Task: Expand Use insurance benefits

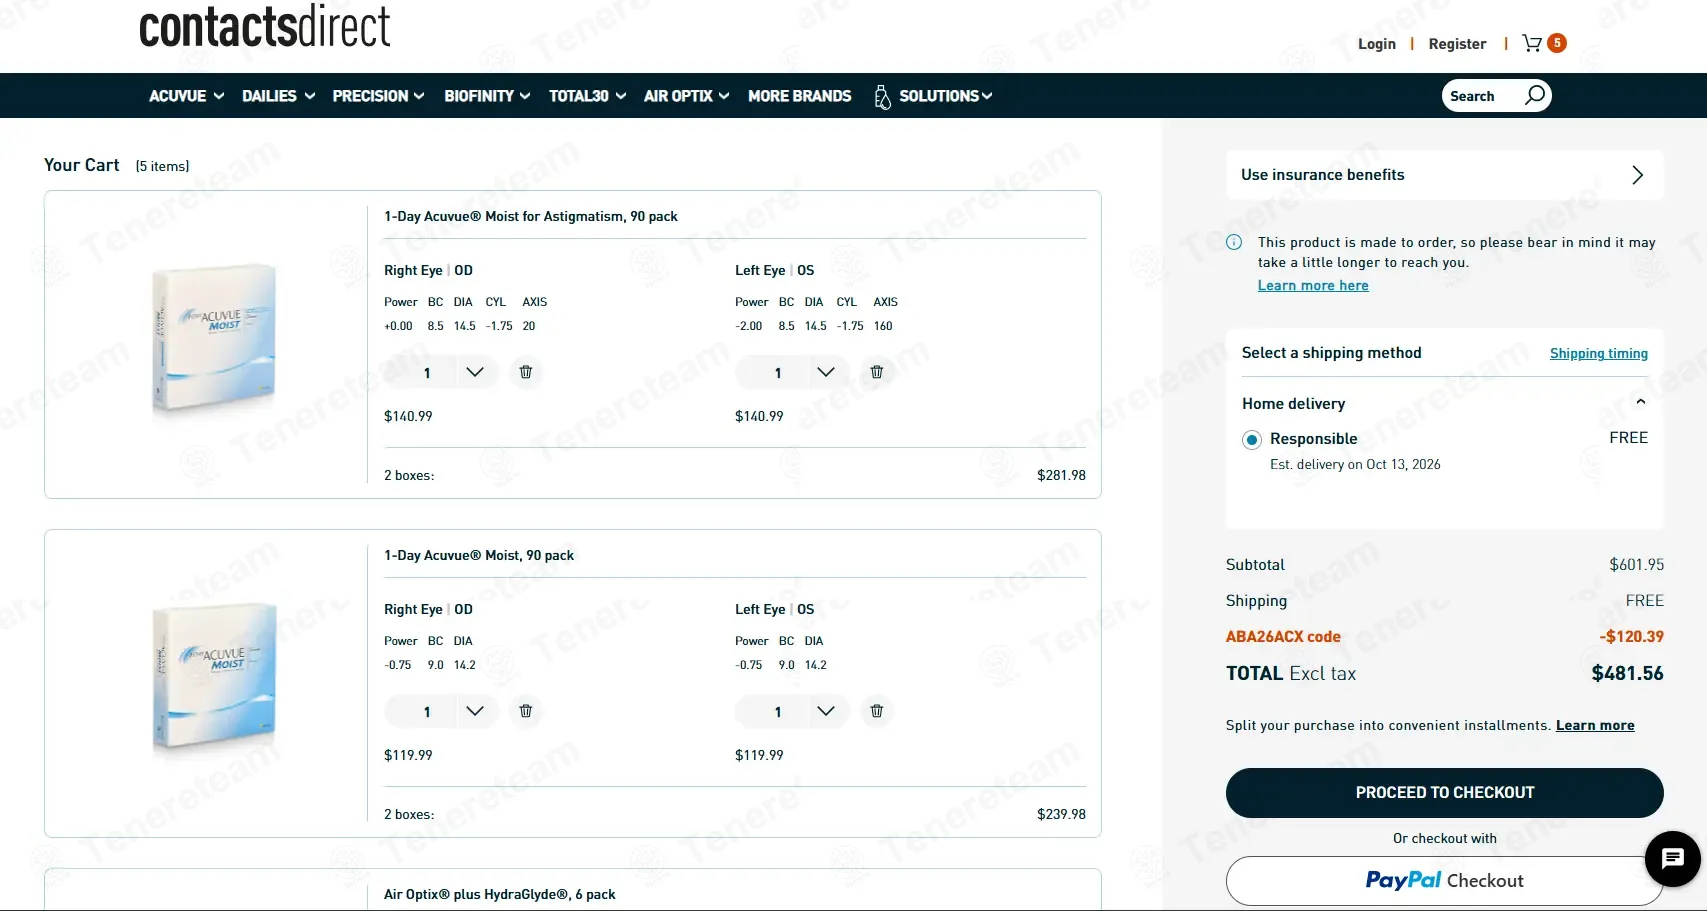Action: click(x=1445, y=175)
